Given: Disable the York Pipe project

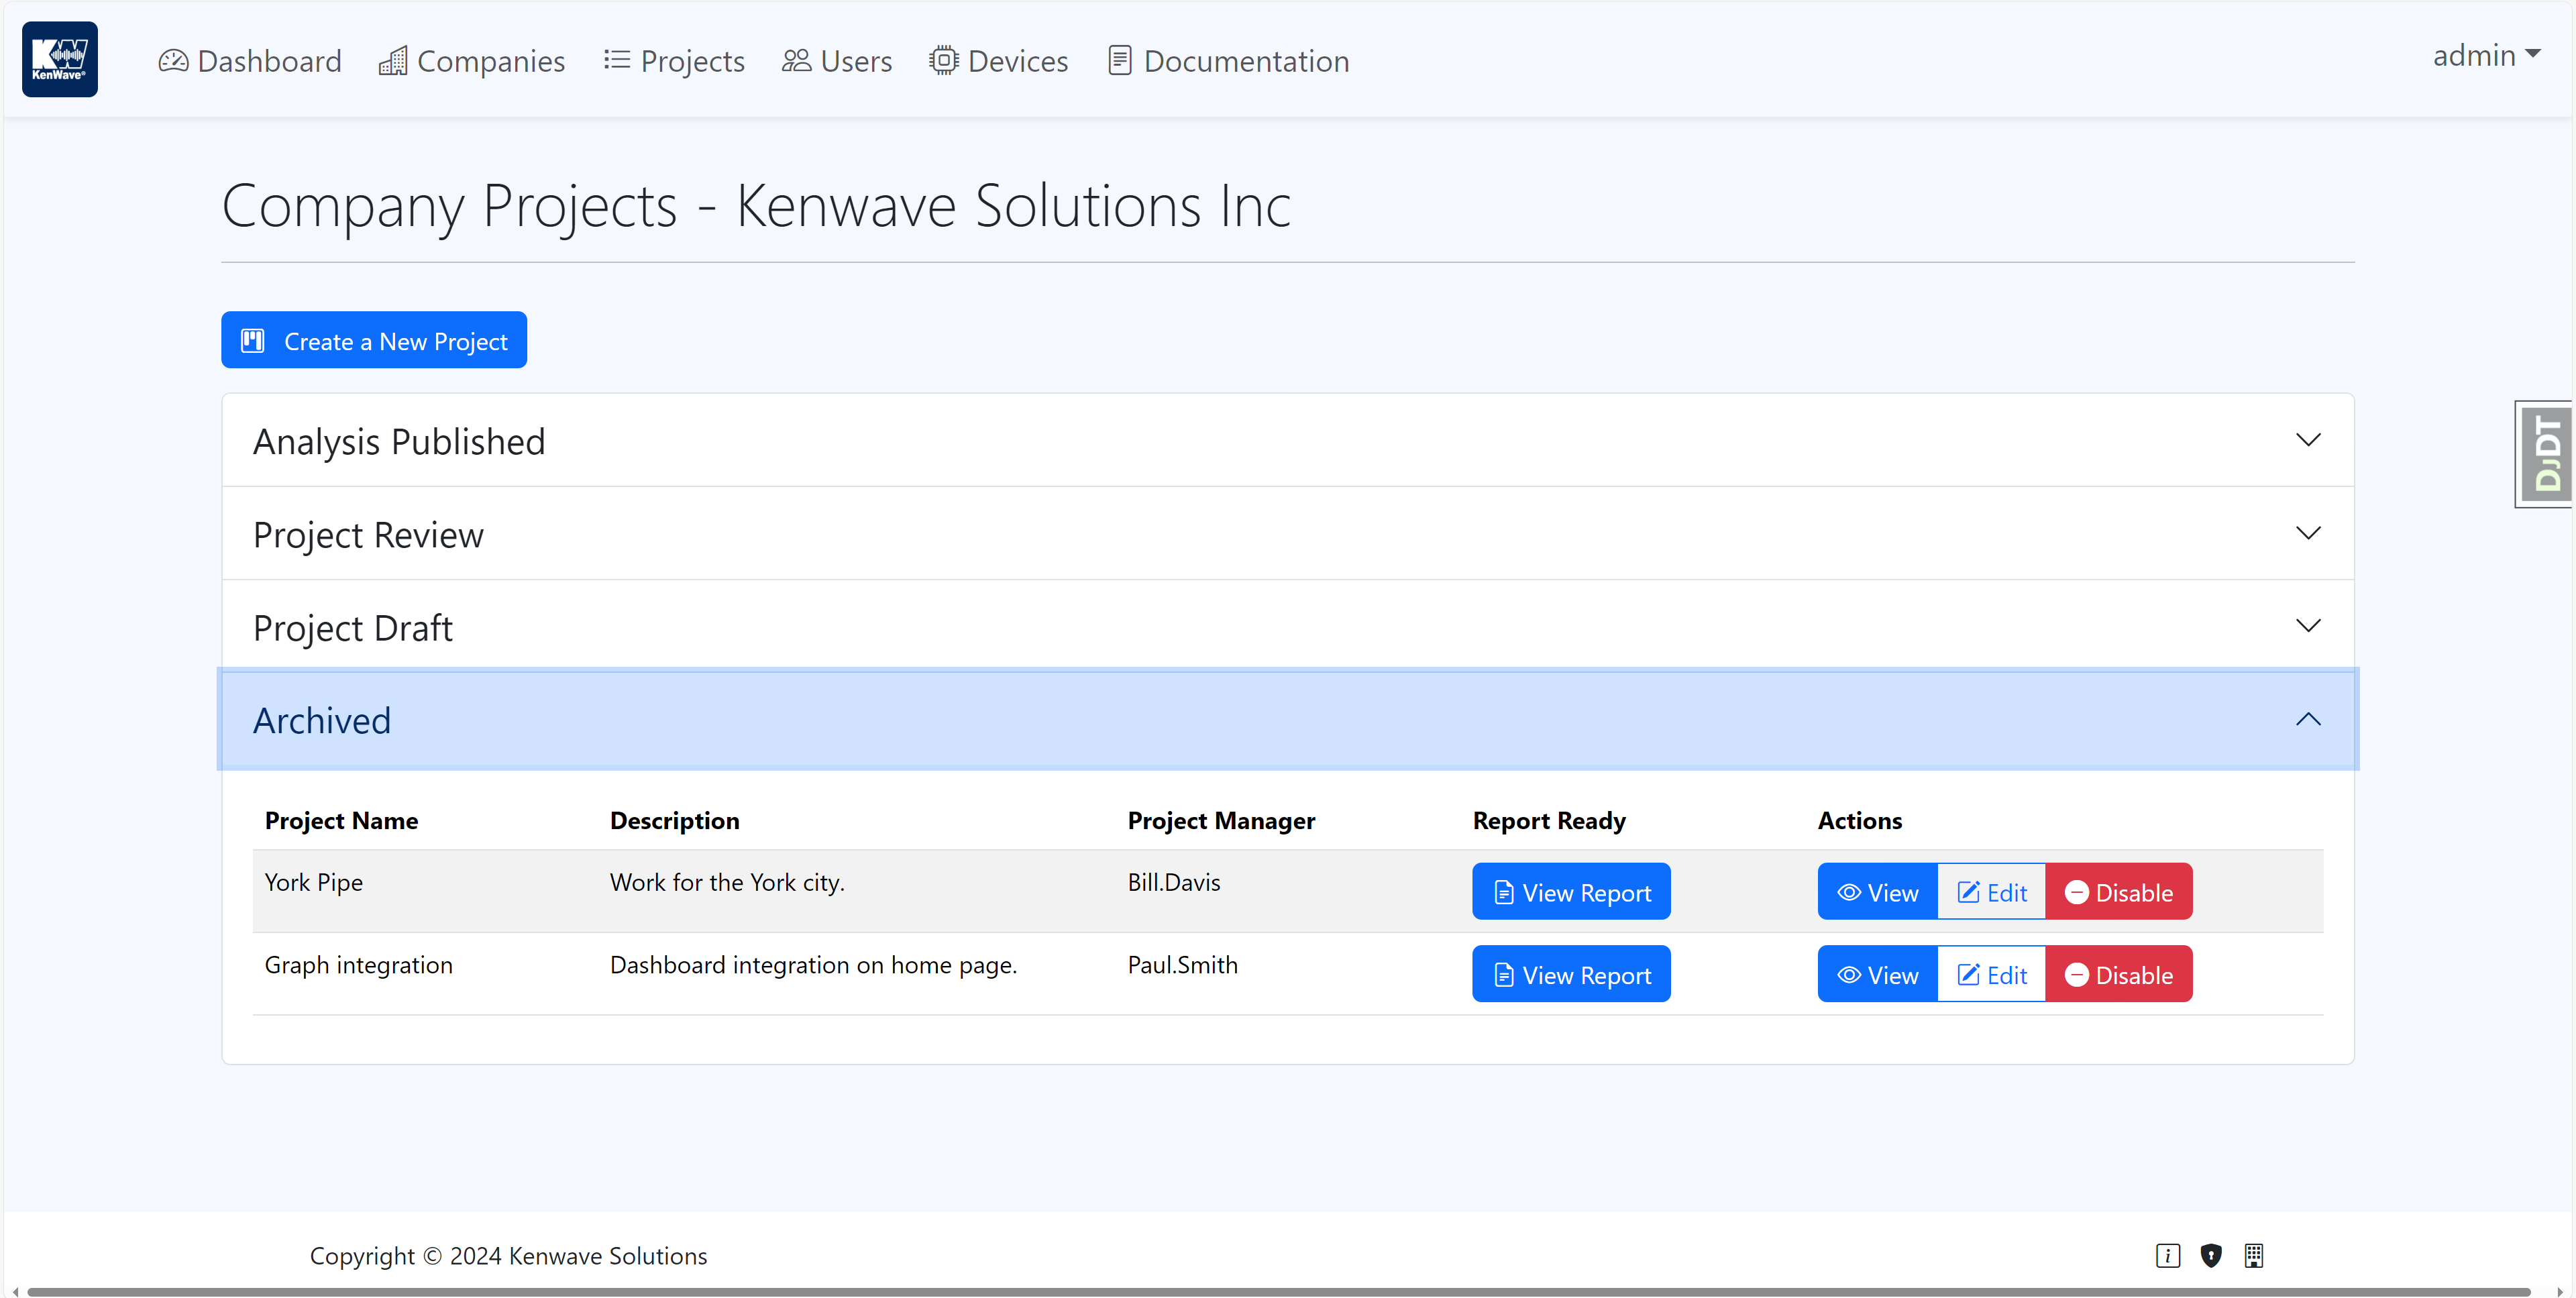Looking at the screenshot, I should (2118, 892).
